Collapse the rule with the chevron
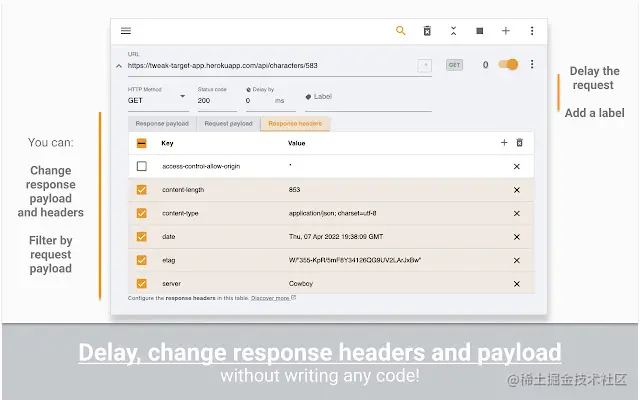This screenshot has width=640, height=400. click(x=119, y=66)
